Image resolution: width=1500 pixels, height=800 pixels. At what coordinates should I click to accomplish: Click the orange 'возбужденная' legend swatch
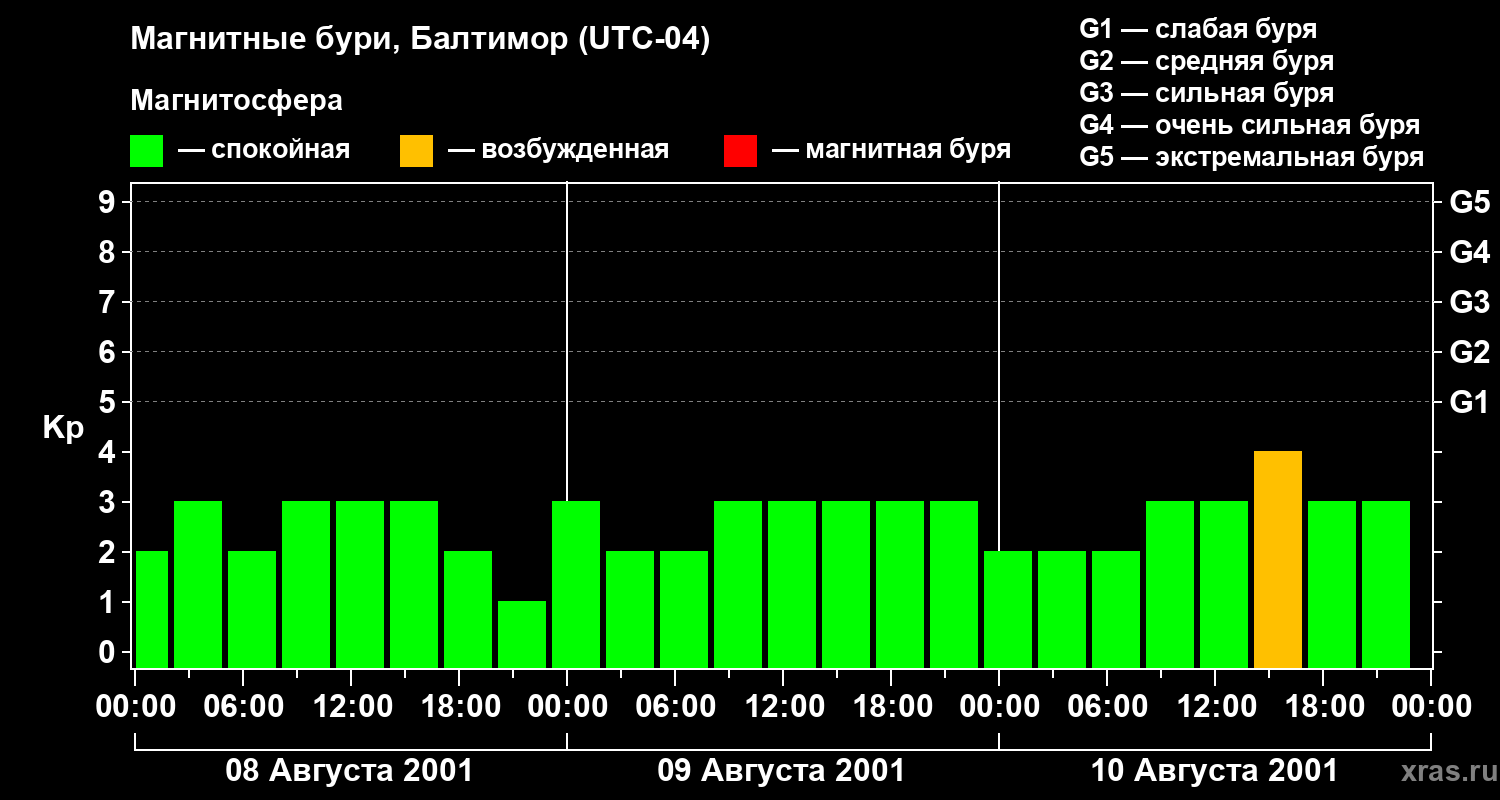[416, 151]
